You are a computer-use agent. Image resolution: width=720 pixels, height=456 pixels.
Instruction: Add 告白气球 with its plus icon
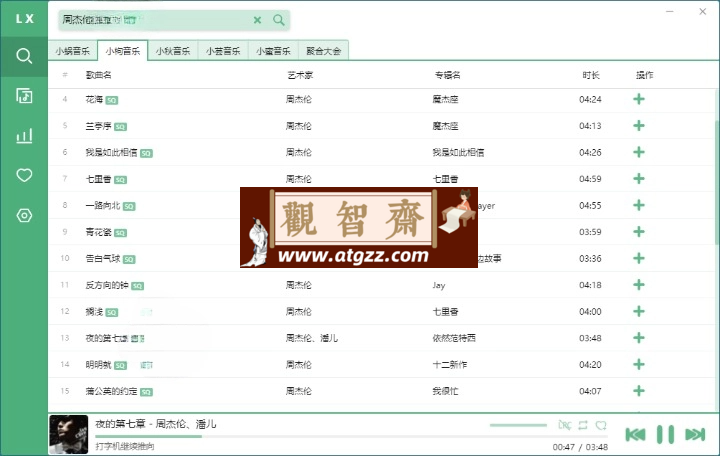point(639,259)
